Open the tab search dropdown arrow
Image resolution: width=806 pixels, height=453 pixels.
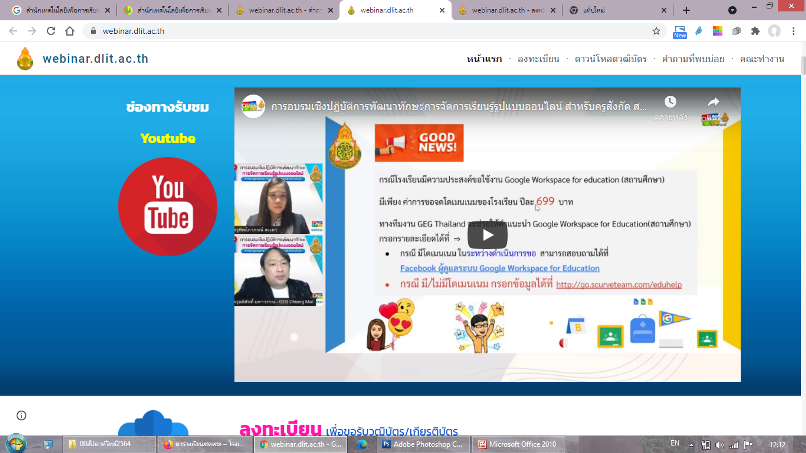(x=732, y=10)
